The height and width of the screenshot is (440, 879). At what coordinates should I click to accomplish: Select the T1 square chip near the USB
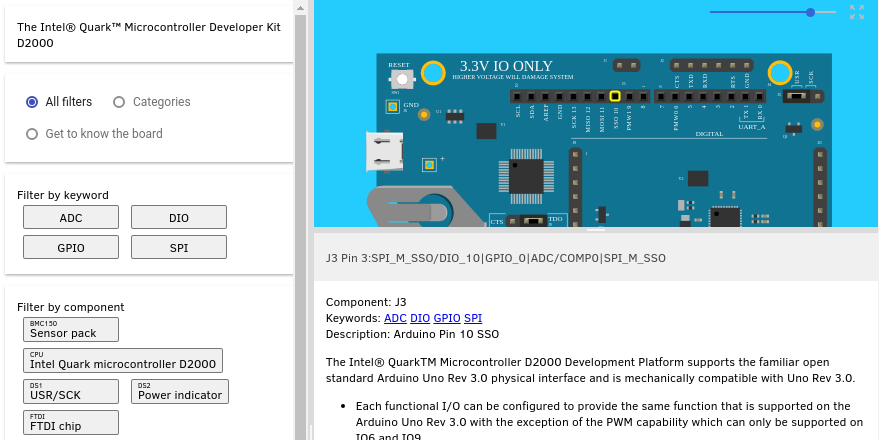pos(486,131)
